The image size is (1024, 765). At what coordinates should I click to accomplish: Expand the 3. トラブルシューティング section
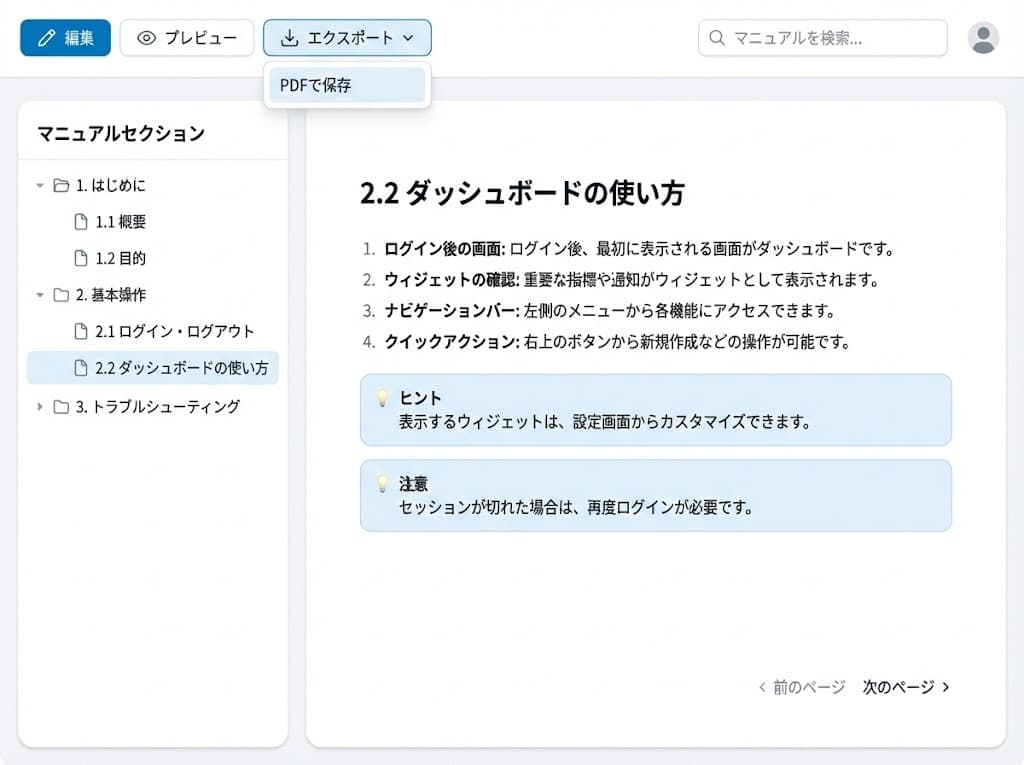(x=42, y=407)
